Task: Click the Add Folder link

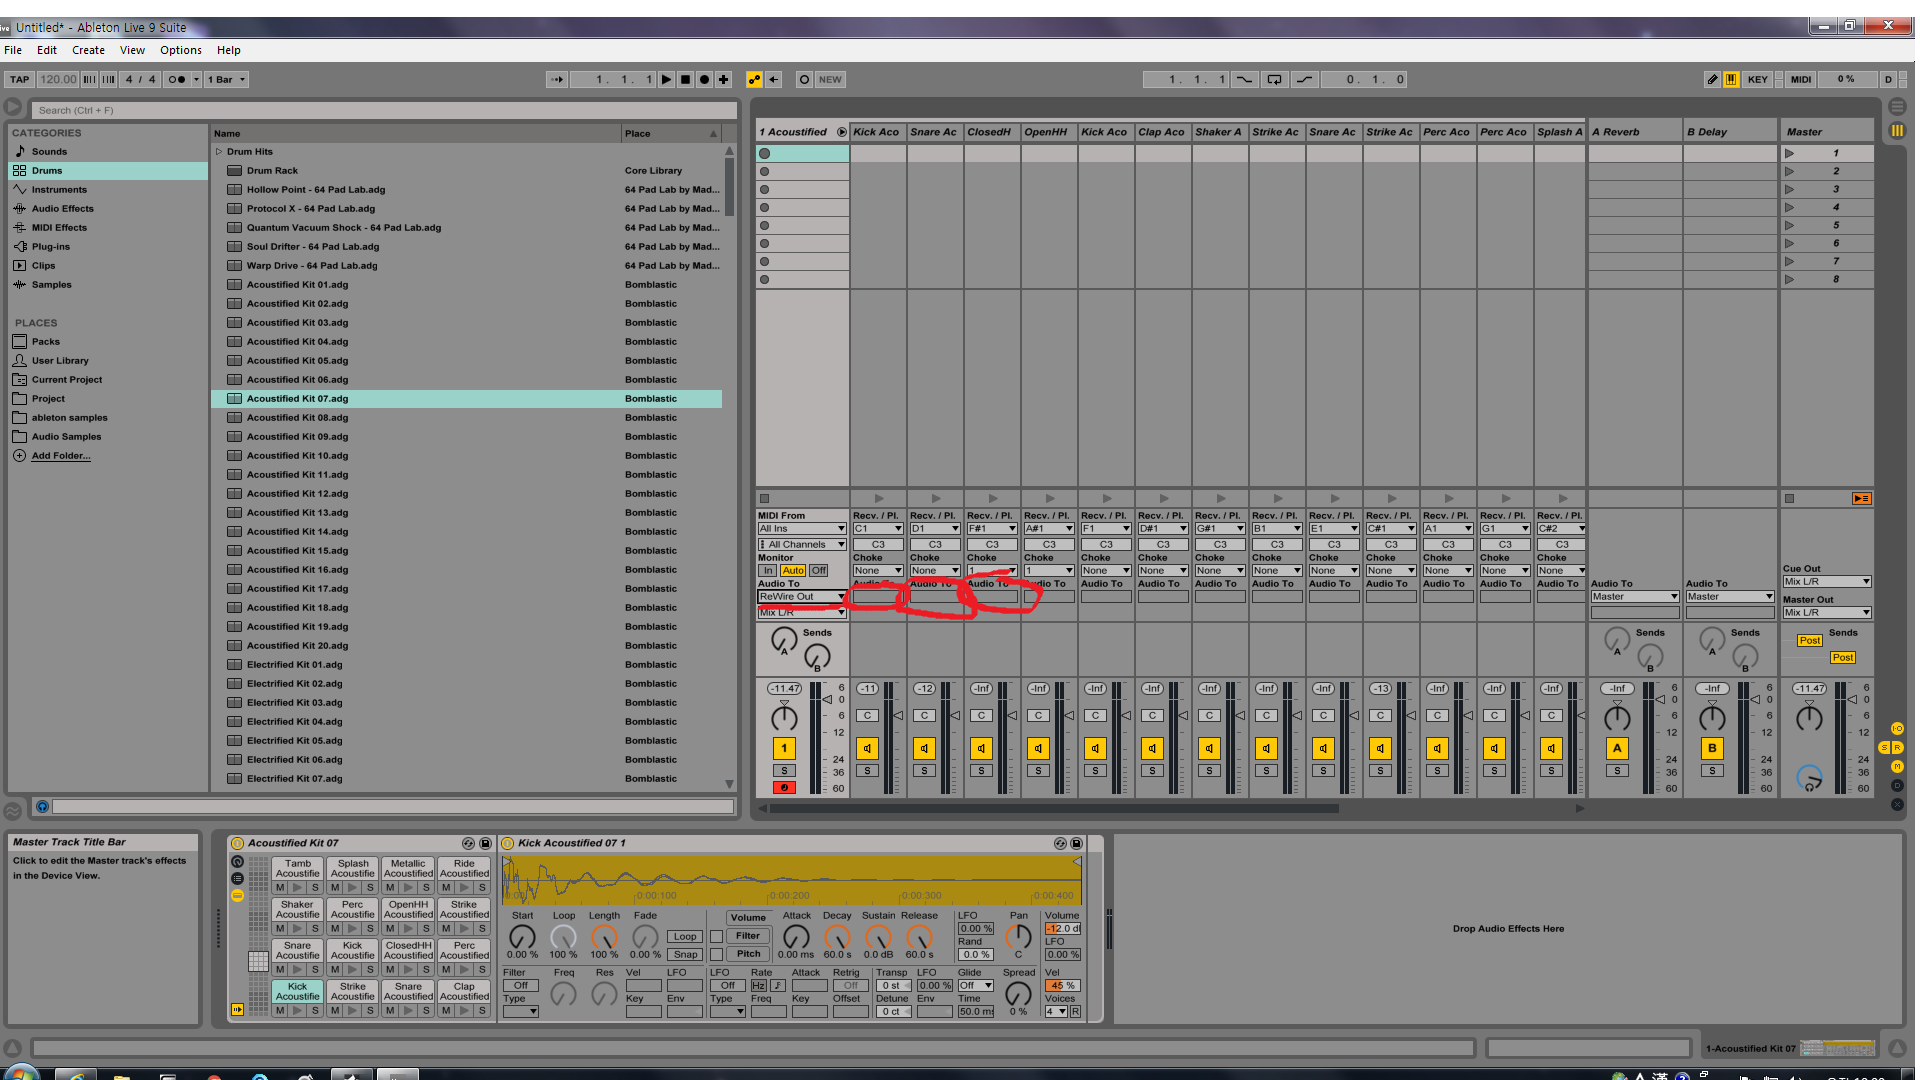Action: (60, 456)
